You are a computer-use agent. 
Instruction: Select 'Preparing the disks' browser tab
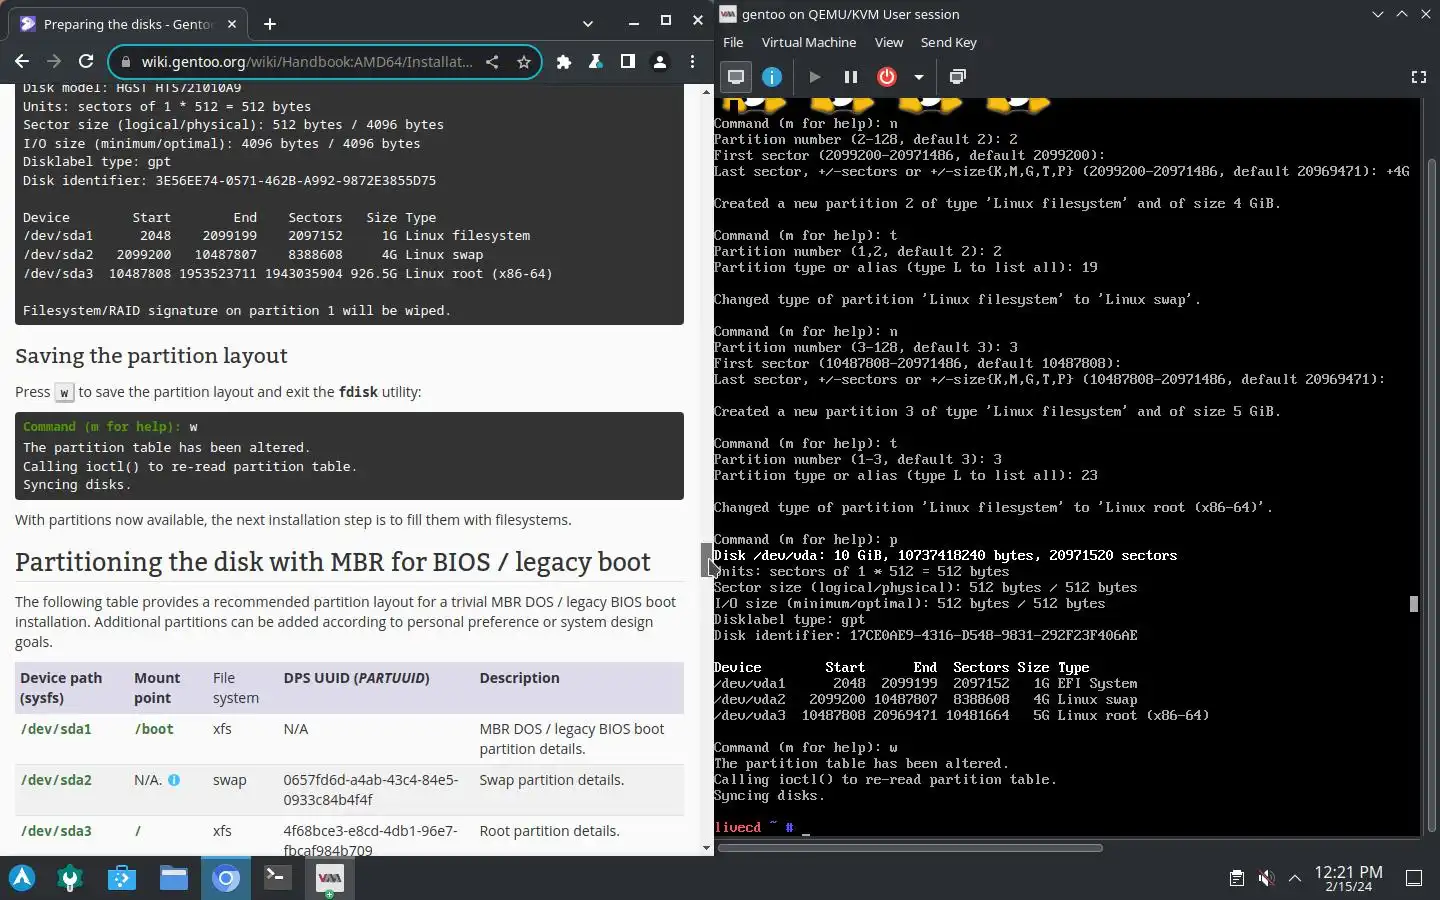coord(129,23)
